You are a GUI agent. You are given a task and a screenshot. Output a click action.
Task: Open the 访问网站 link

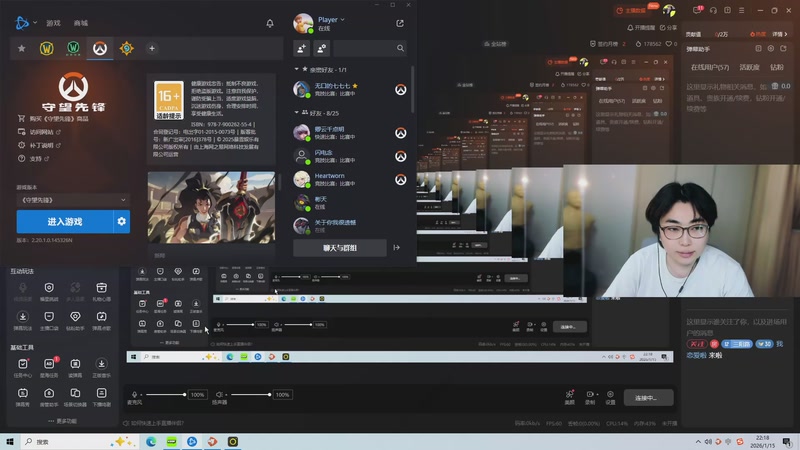(39, 132)
